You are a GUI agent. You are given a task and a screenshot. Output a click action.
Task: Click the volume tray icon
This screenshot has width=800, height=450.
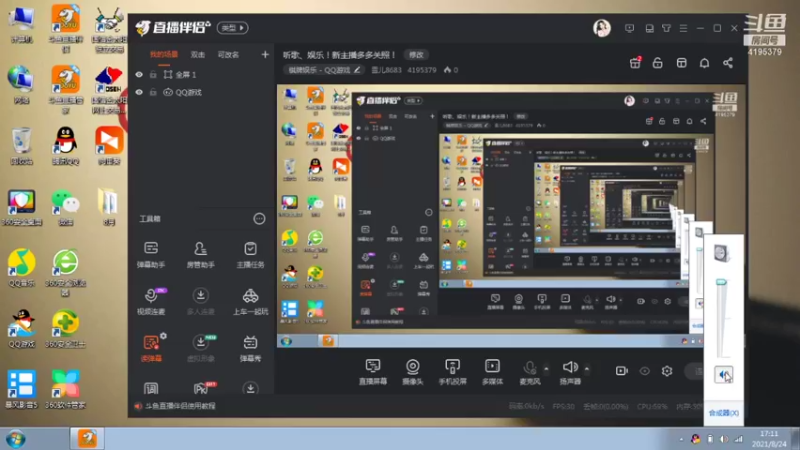click(724, 439)
